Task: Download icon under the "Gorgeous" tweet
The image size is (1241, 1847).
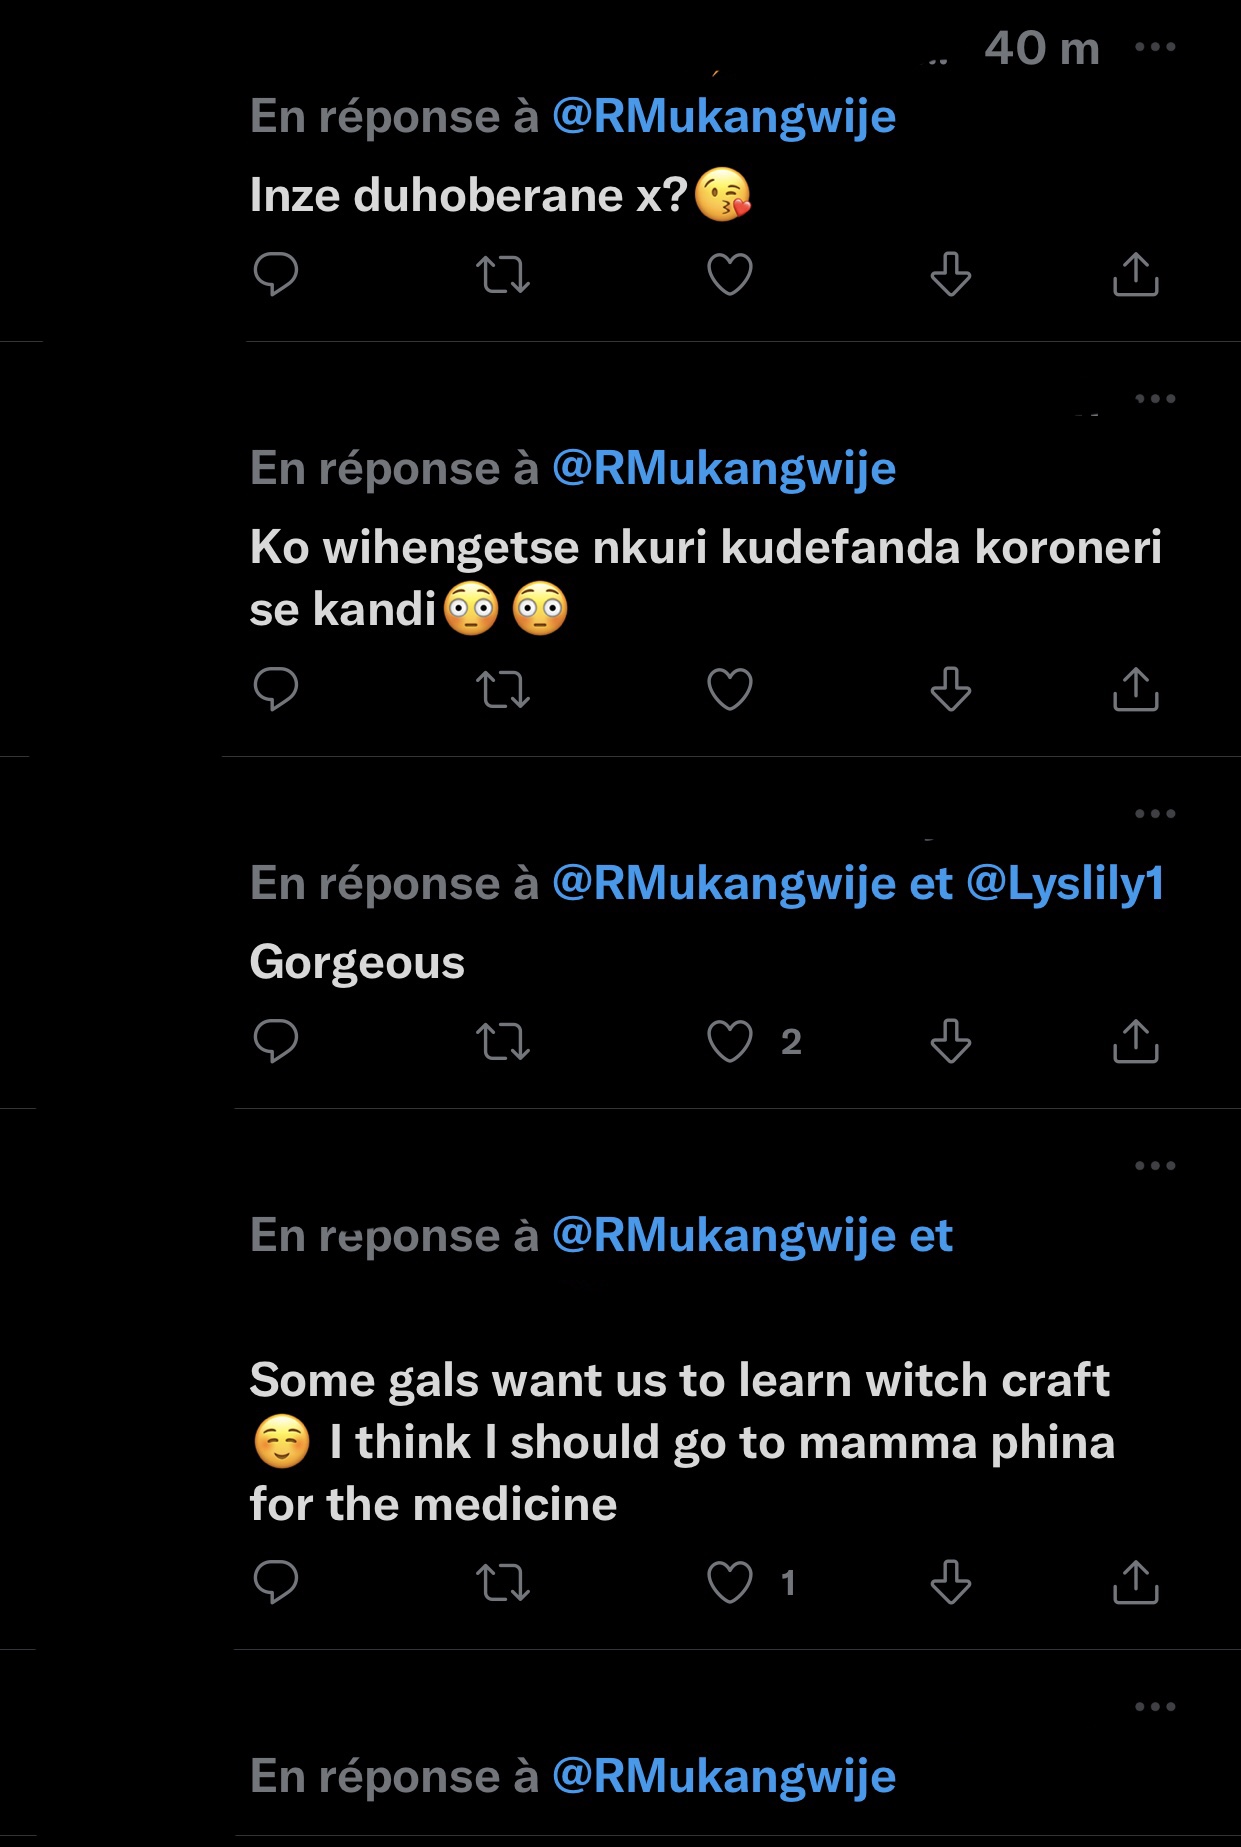Action: [x=950, y=1041]
